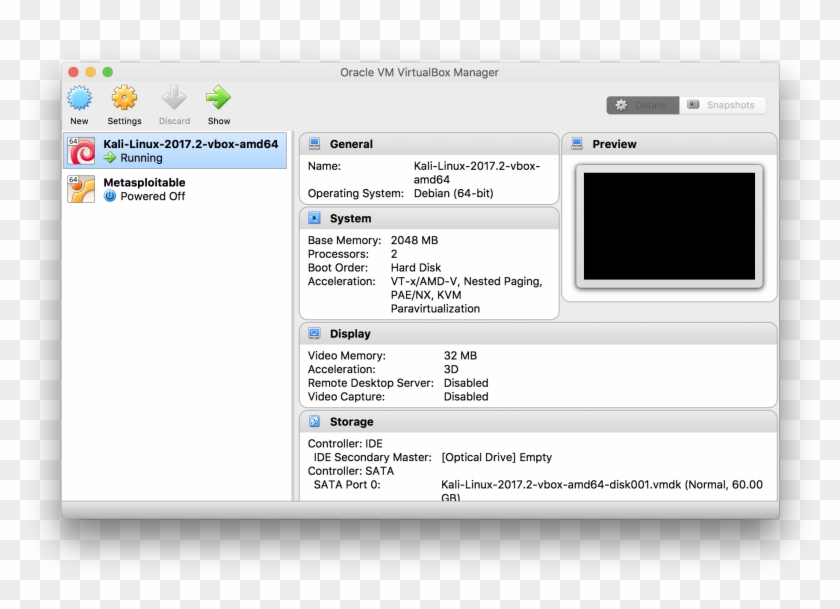Switch to the Details view
This screenshot has height=609, width=840.
pyautogui.click(x=643, y=105)
